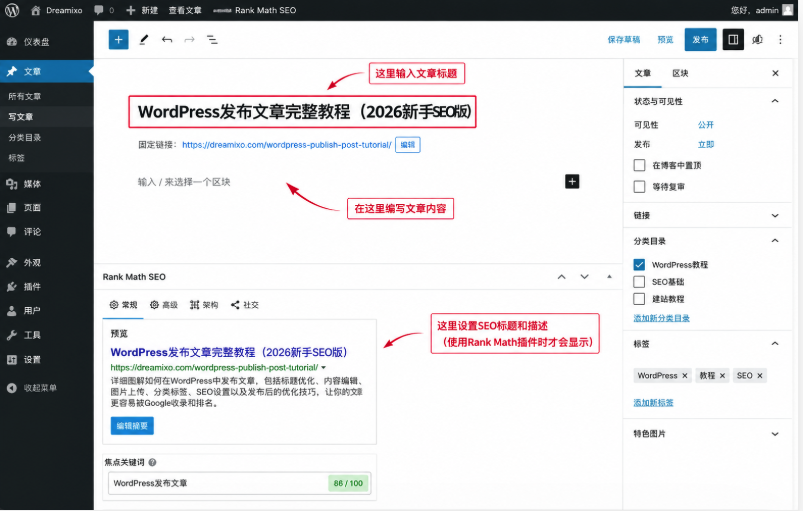Check 建站教程 category
This screenshot has width=803, height=511.
point(639,299)
